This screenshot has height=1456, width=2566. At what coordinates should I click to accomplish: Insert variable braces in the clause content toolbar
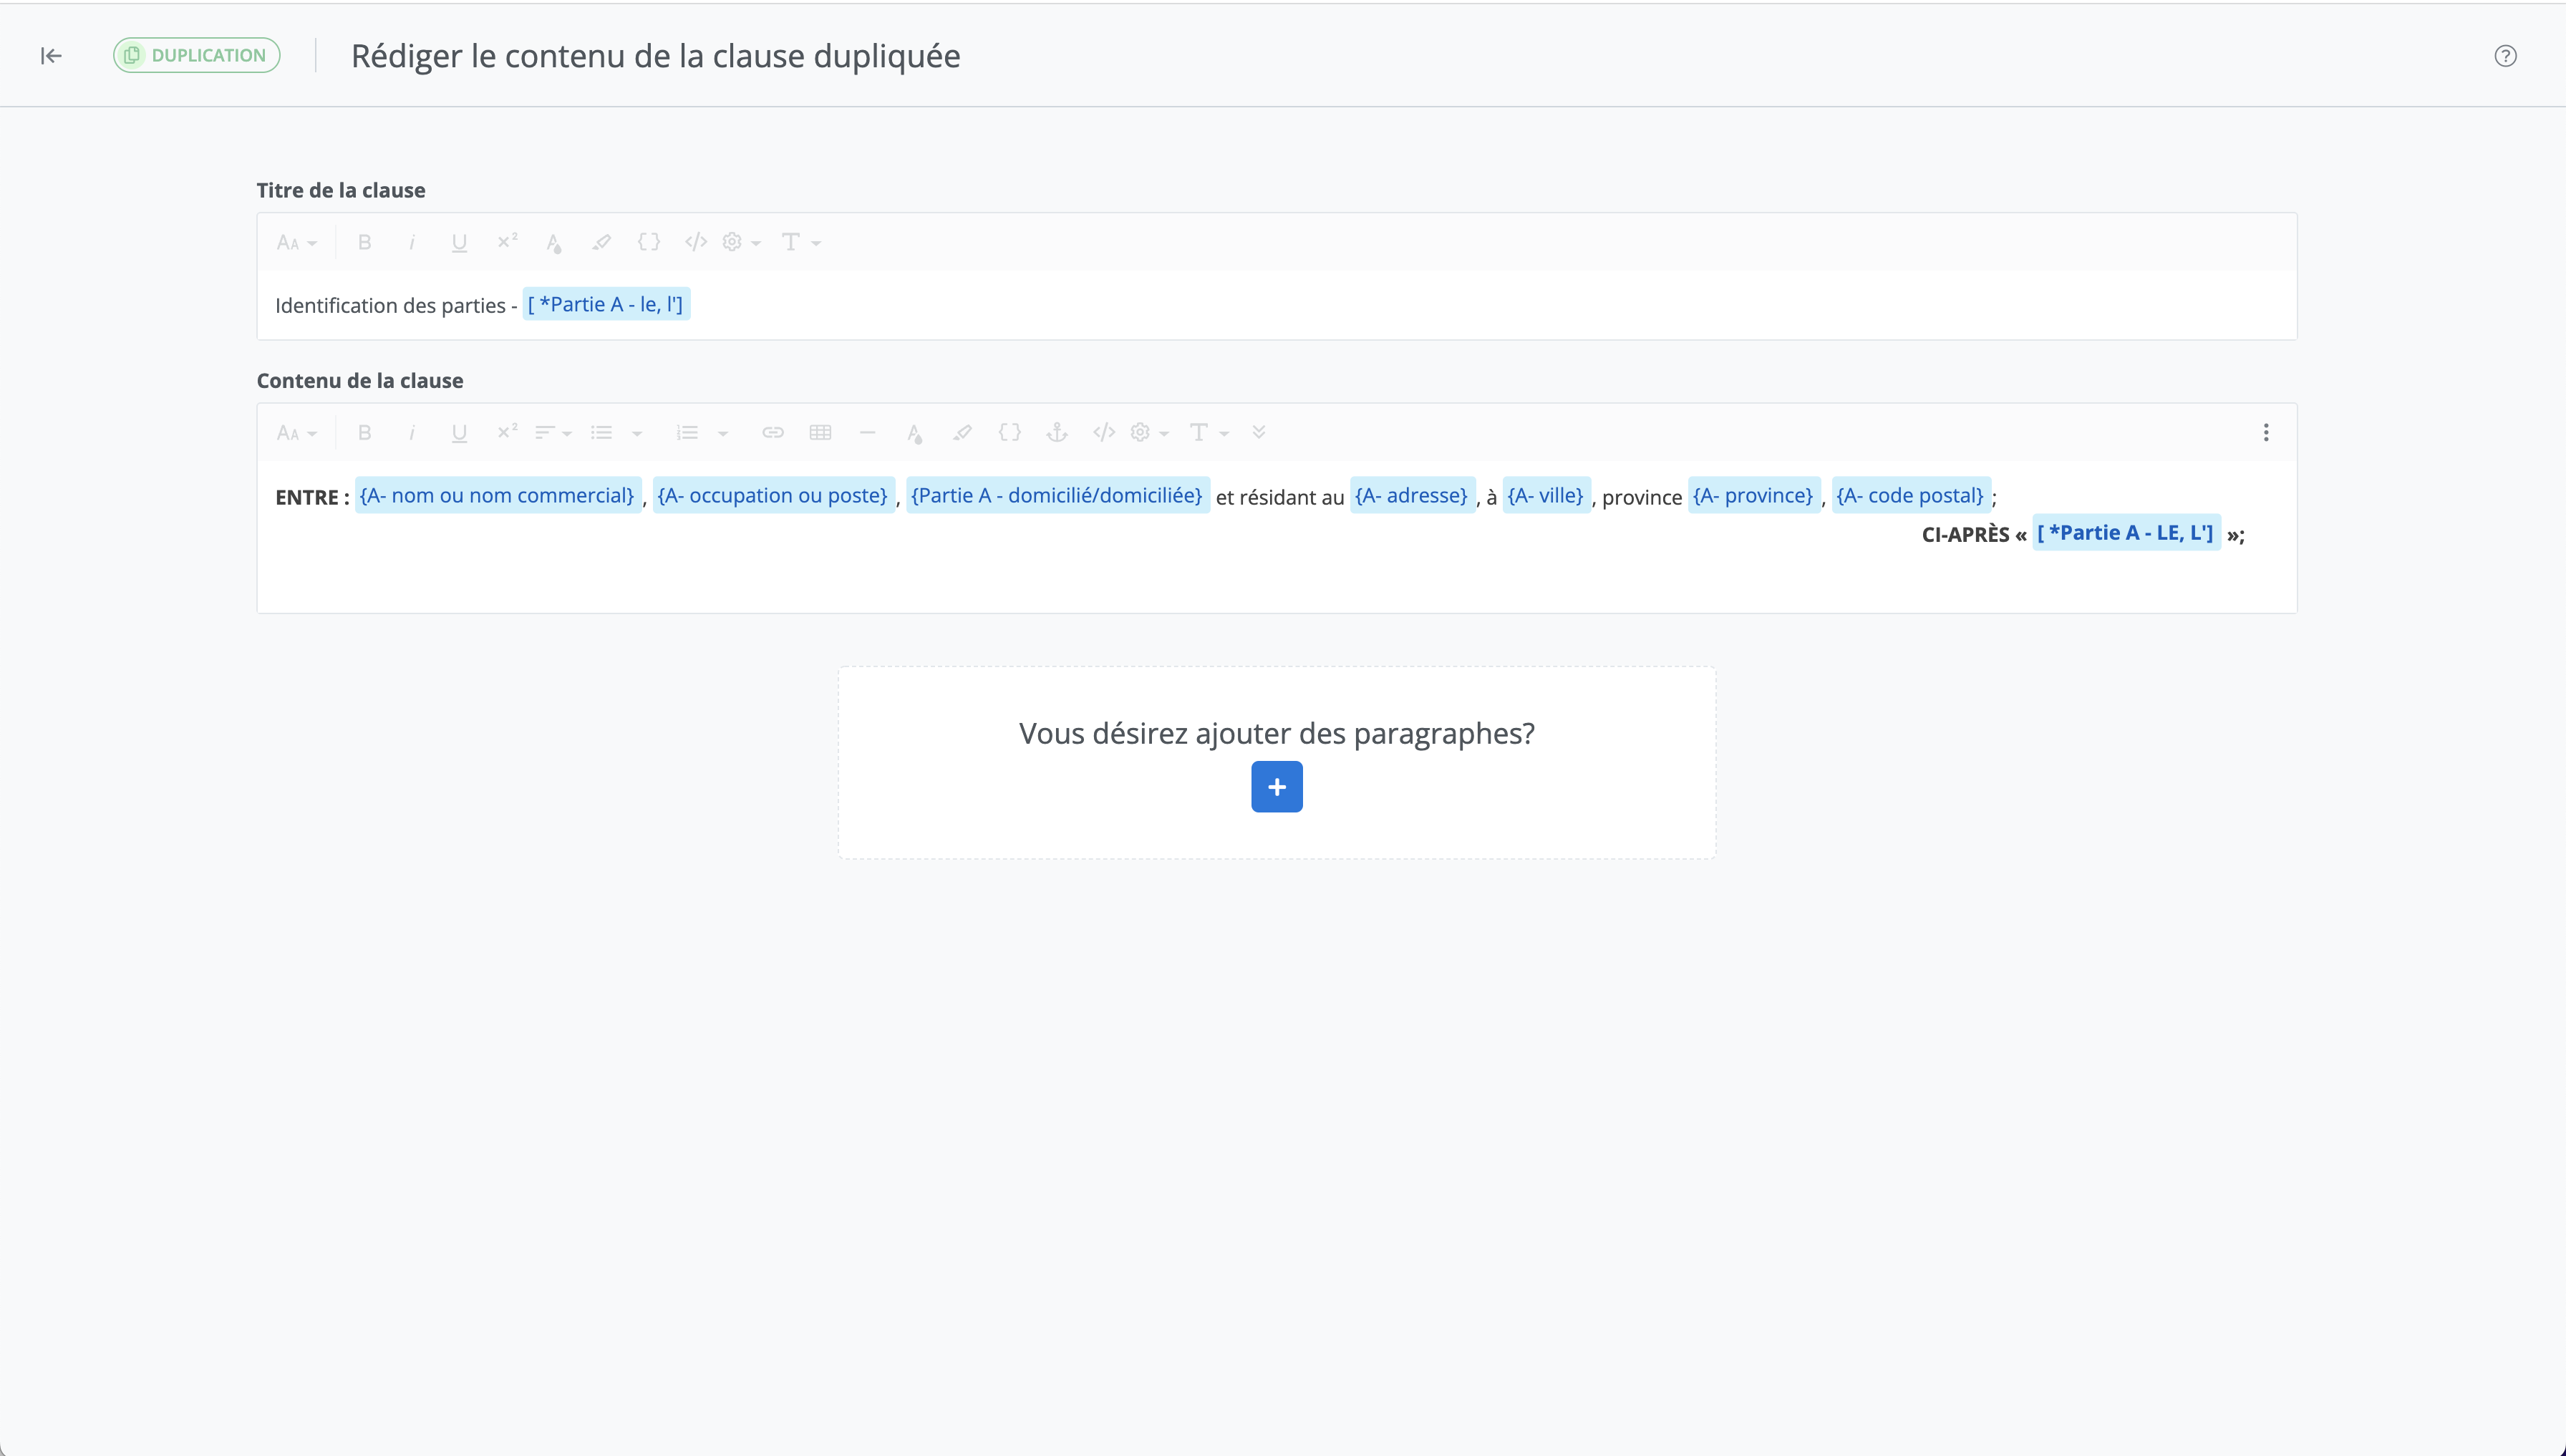[1010, 433]
